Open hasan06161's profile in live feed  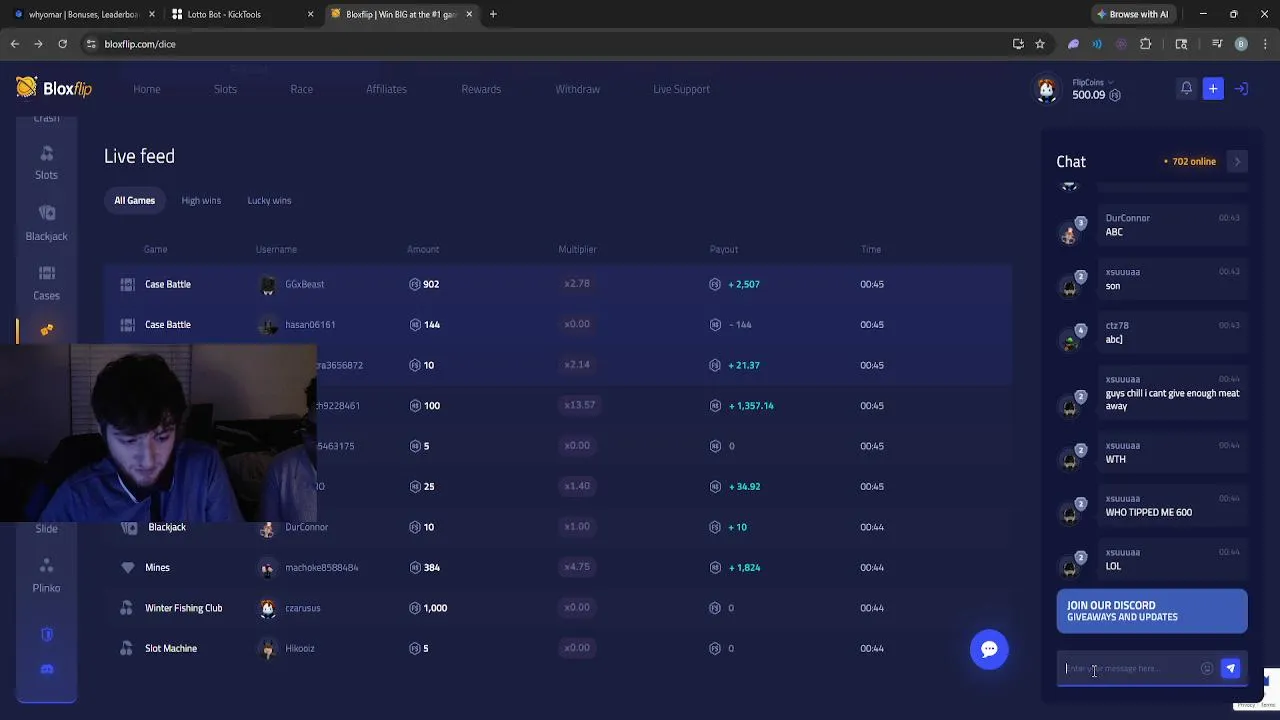coord(310,324)
